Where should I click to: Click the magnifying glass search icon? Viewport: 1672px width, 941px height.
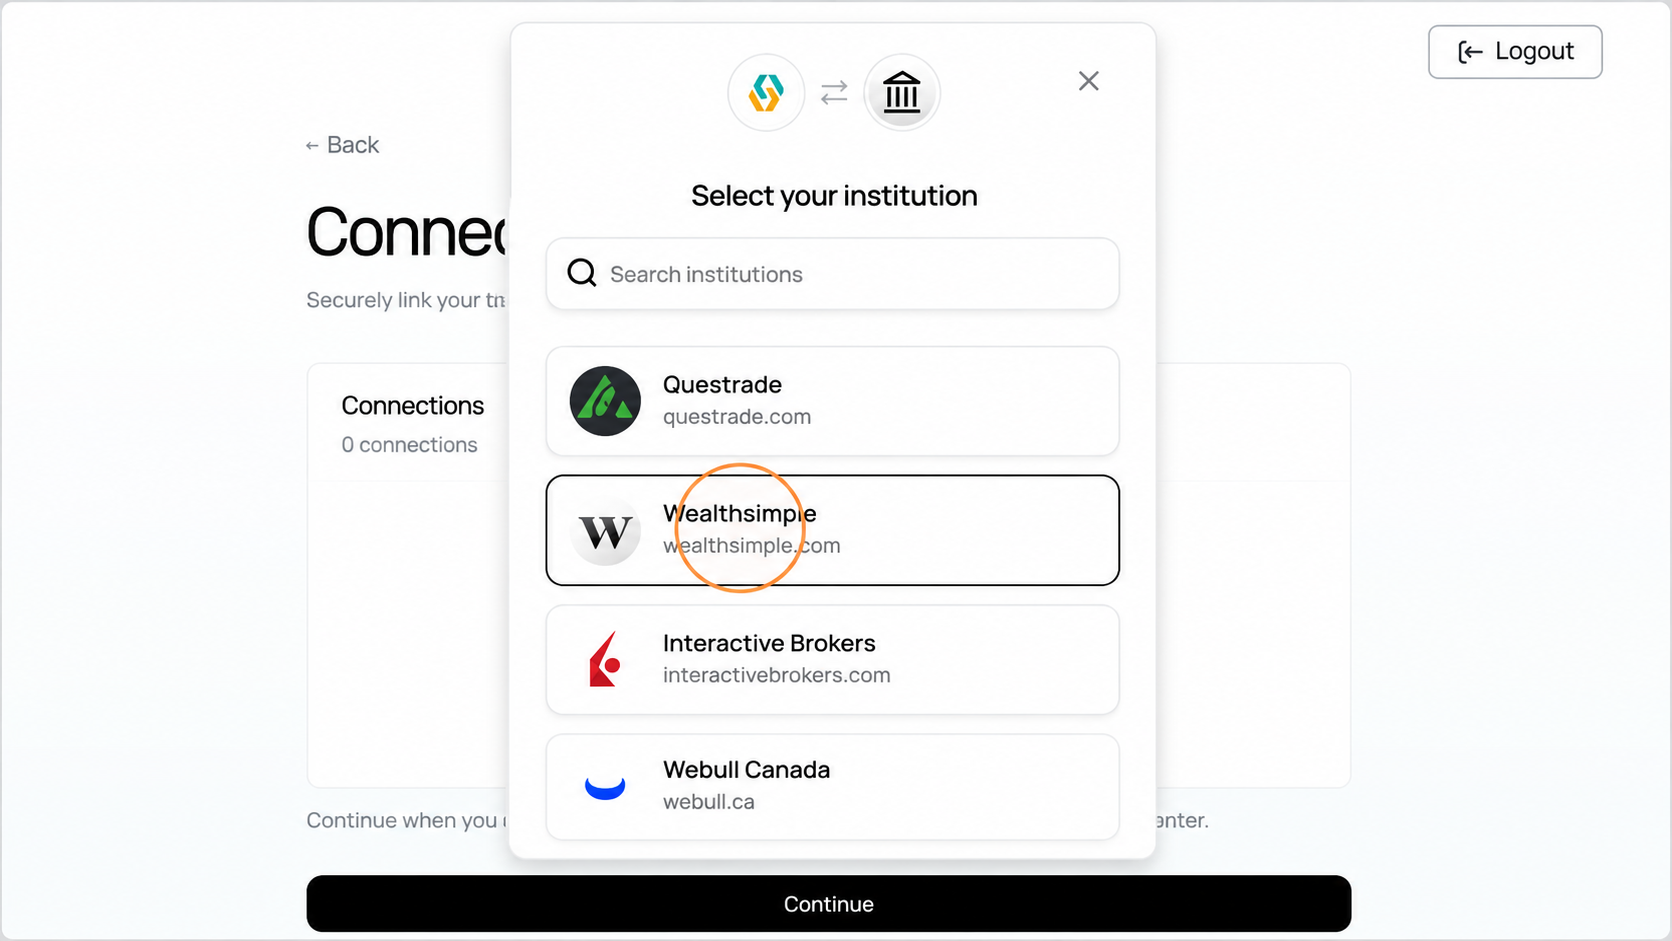(x=582, y=273)
